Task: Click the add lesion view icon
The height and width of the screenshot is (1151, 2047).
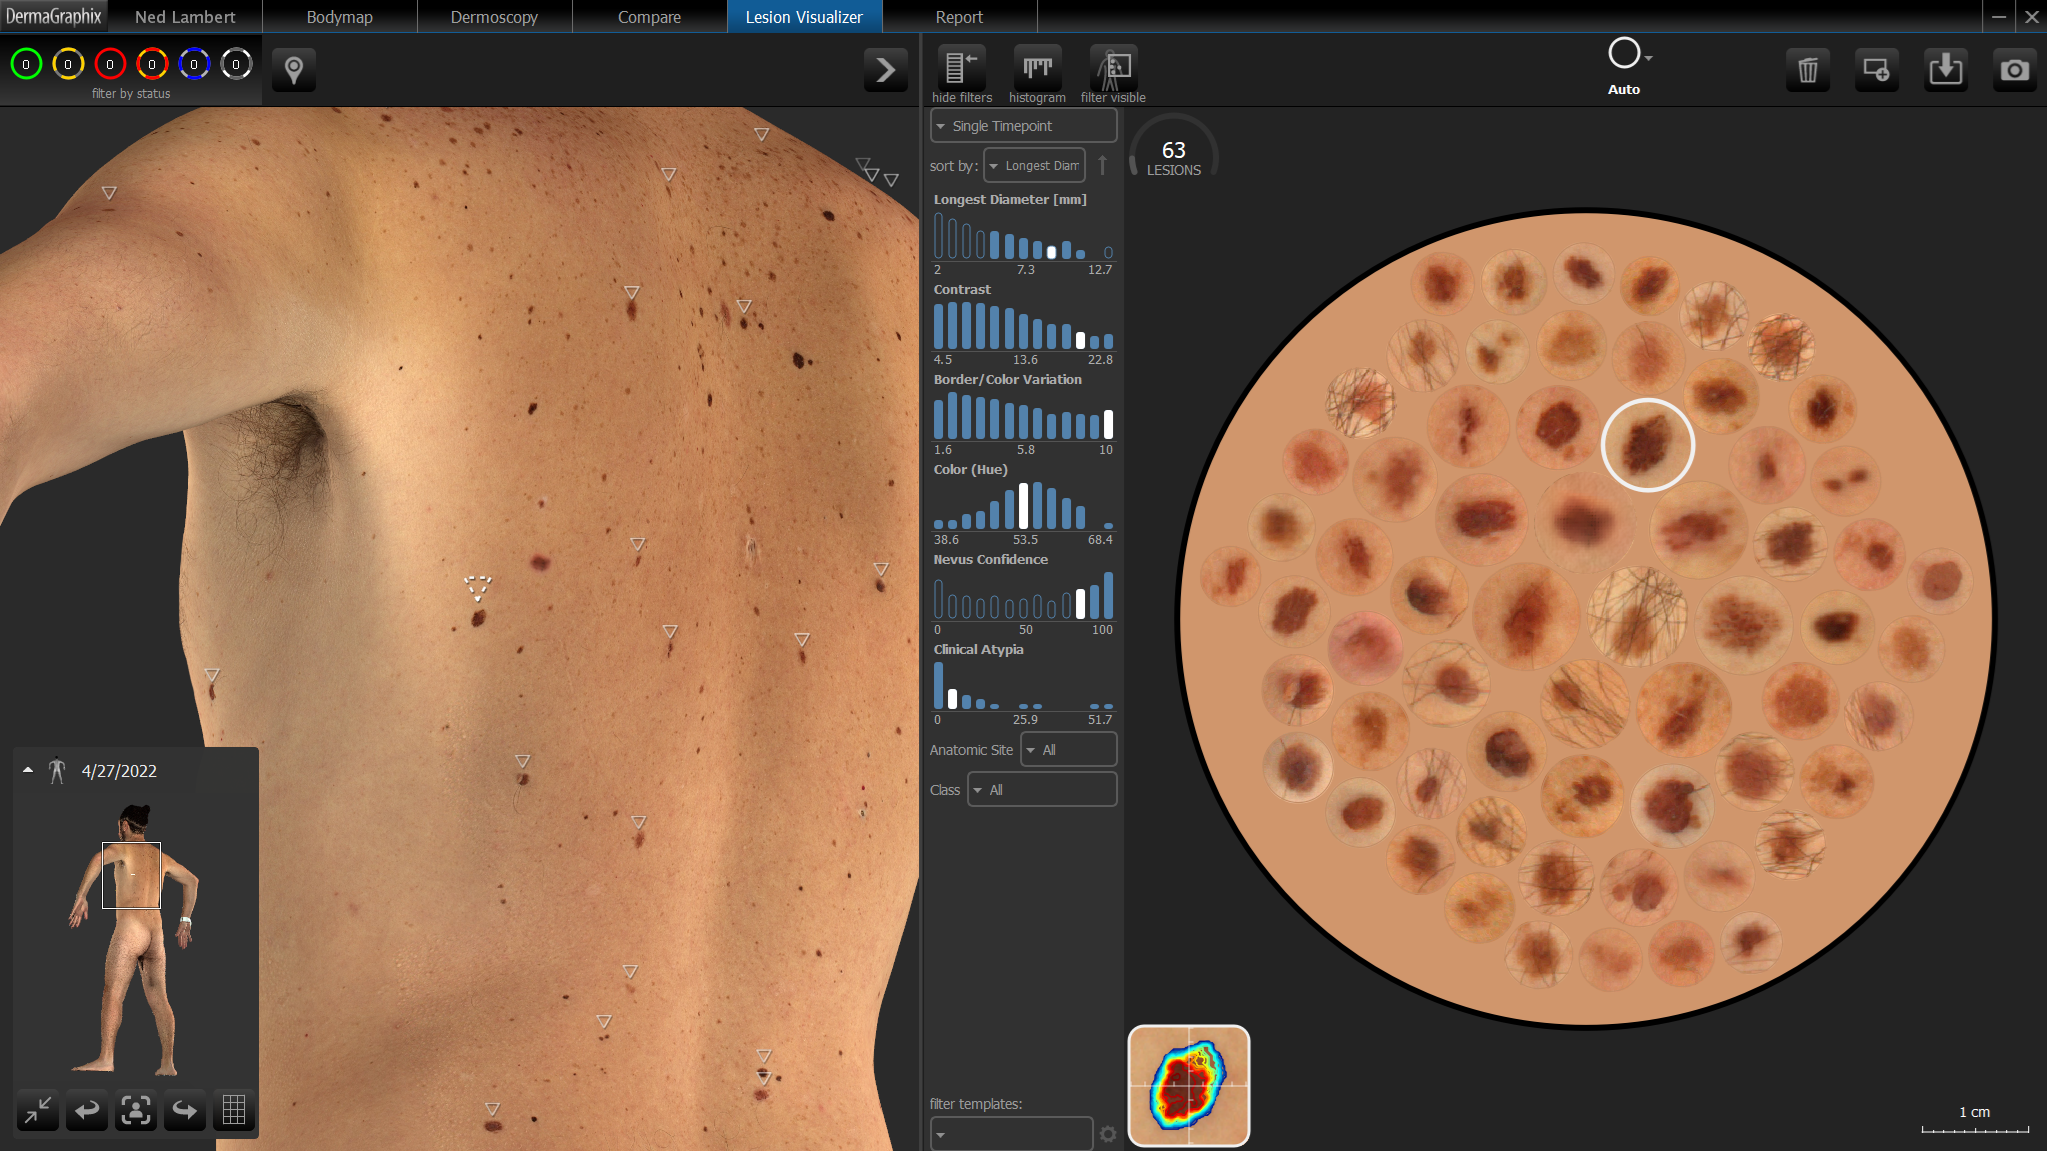Action: [1876, 70]
